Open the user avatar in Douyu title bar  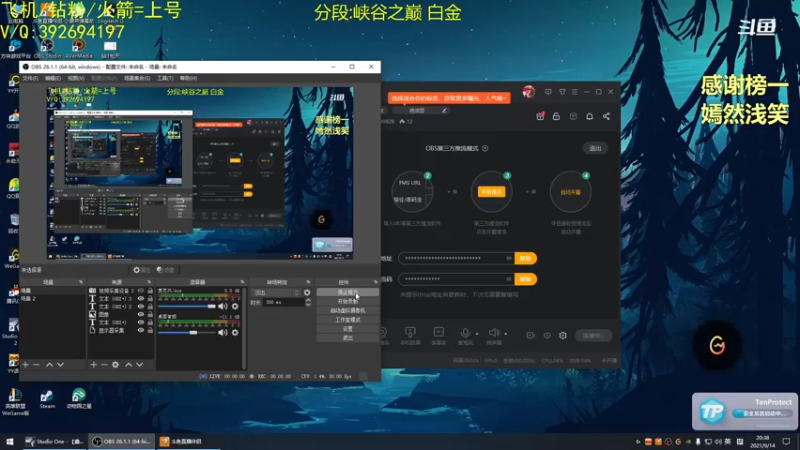(x=529, y=92)
